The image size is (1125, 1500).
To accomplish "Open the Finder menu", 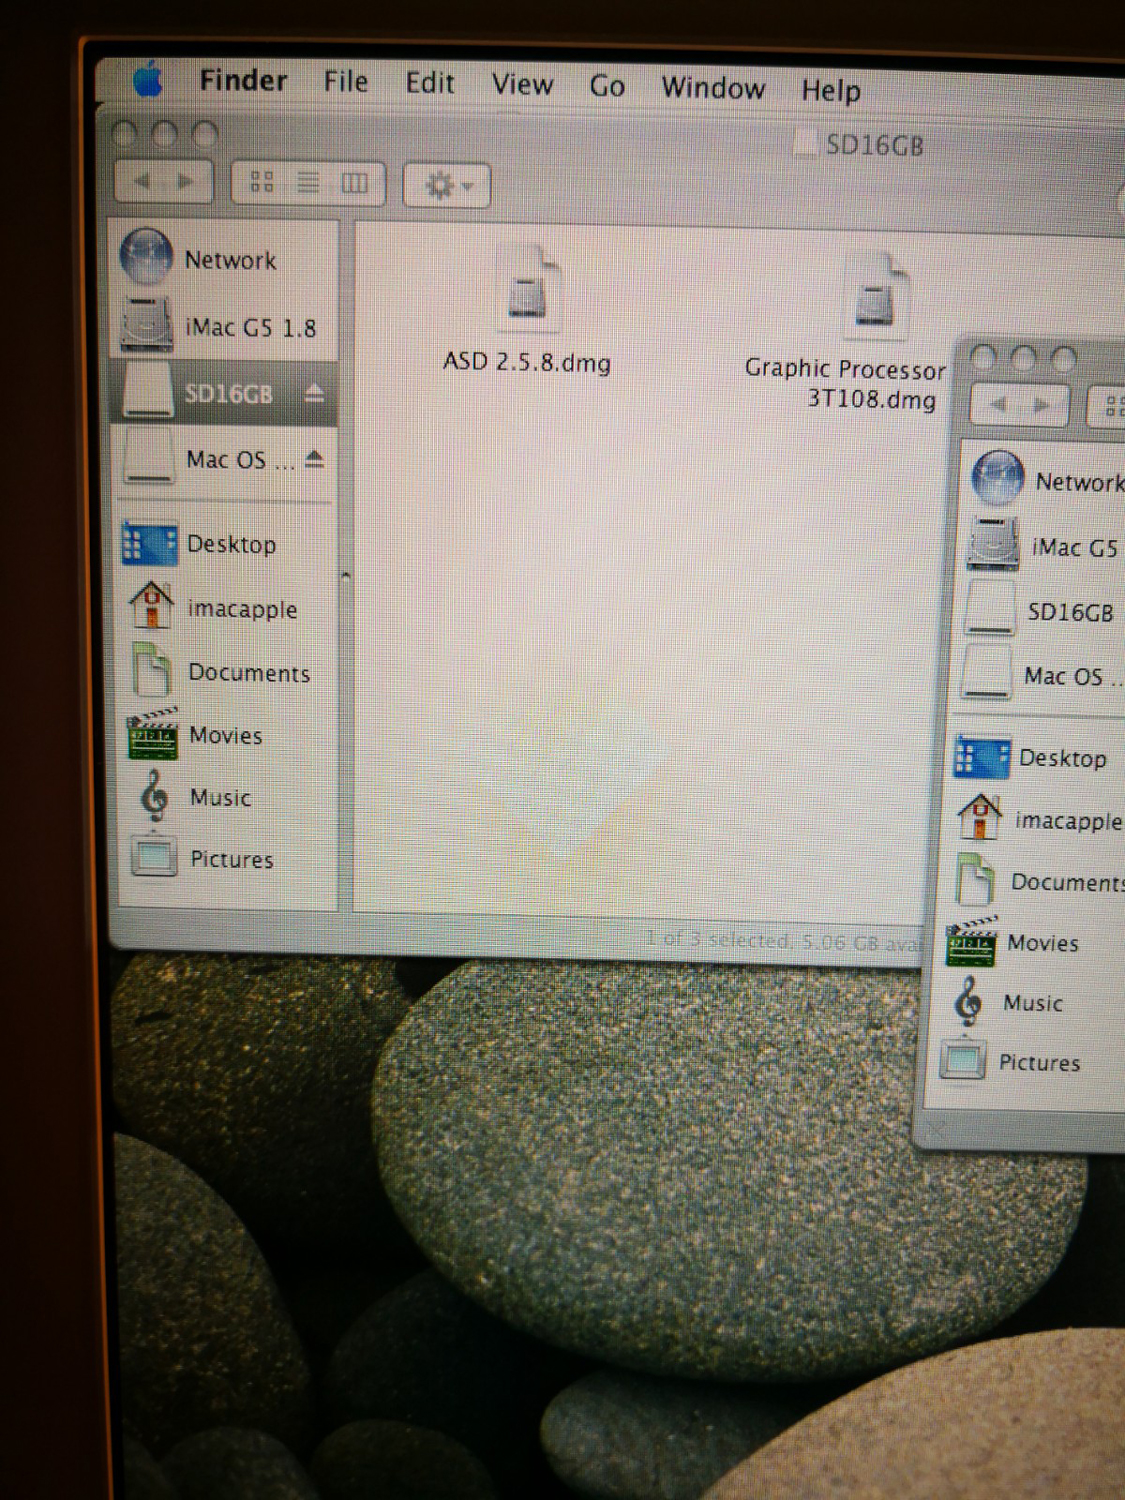I will [x=243, y=80].
